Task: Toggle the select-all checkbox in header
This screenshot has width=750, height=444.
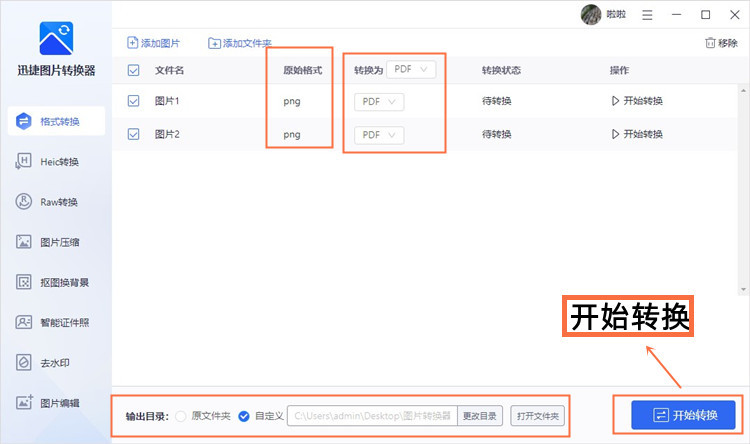Action: (133, 70)
